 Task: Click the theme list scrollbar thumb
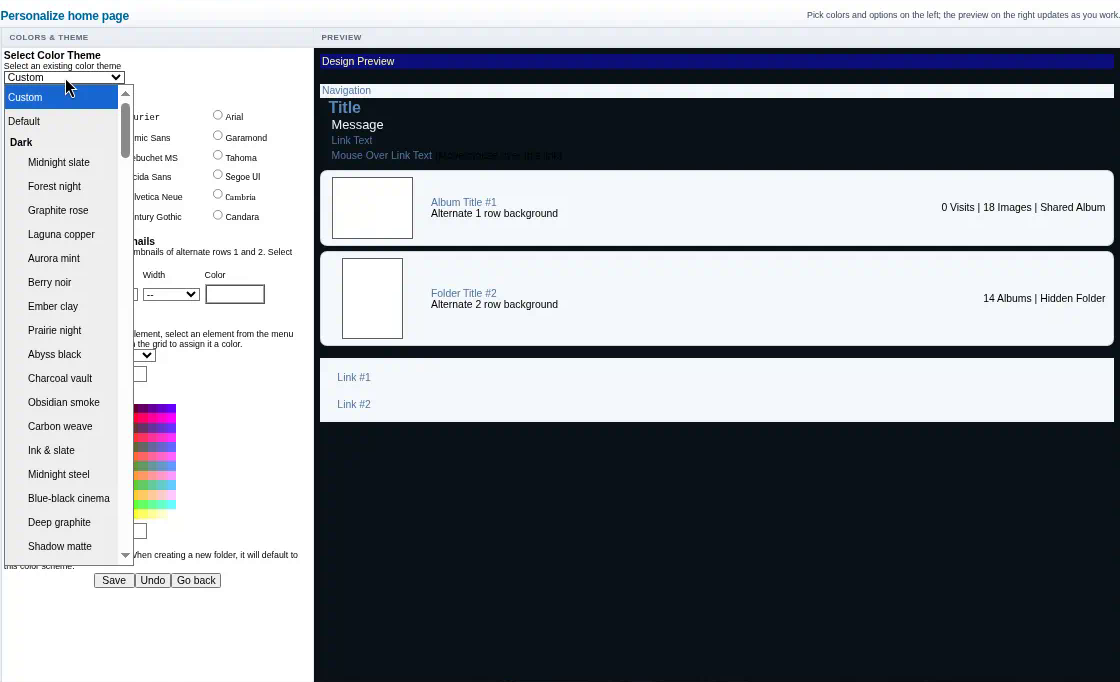pyautogui.click(x=126, y=131)
